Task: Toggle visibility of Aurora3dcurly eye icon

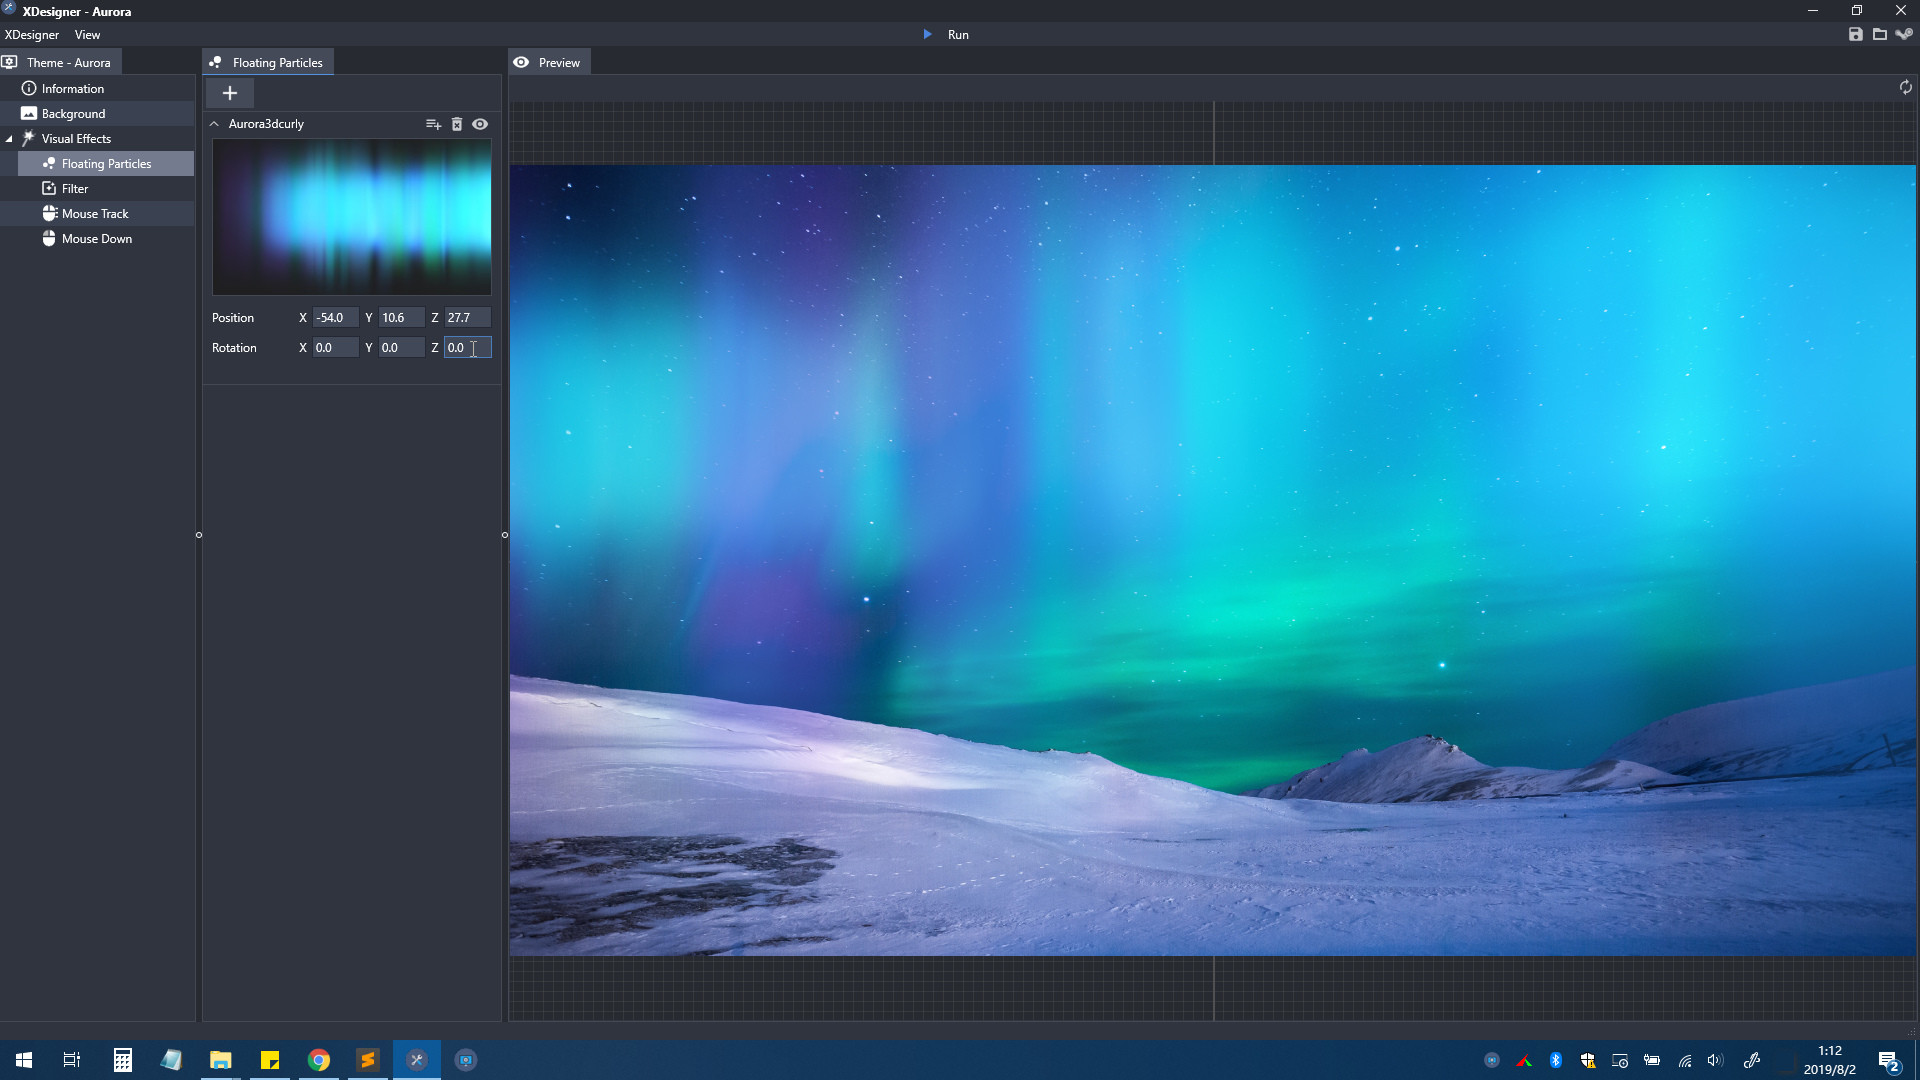Action: point(480,124)
